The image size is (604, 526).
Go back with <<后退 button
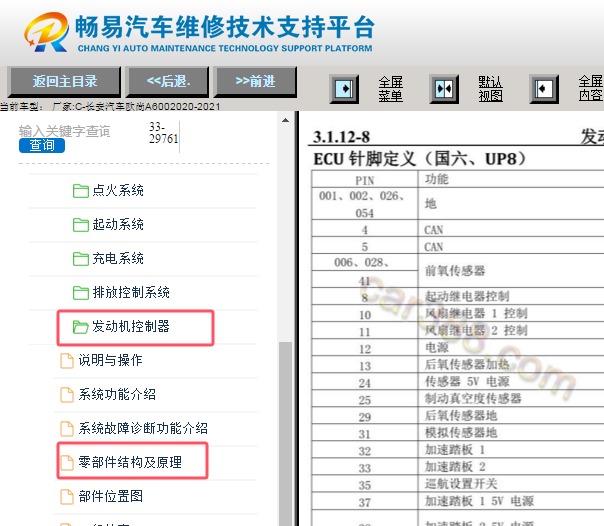168,81
